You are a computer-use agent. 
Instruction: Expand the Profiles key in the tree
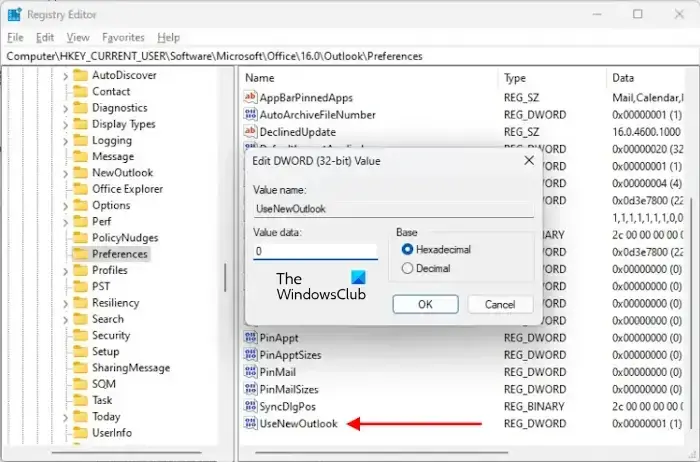point(65,270)
